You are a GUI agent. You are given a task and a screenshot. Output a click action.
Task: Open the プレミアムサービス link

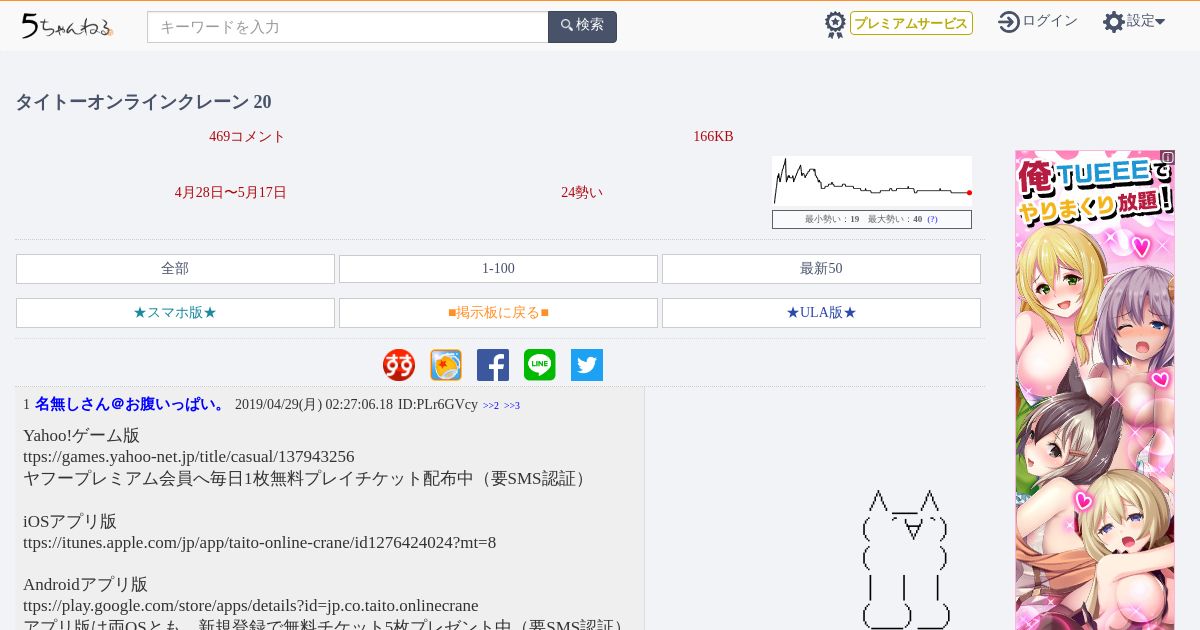click(911, 23)
